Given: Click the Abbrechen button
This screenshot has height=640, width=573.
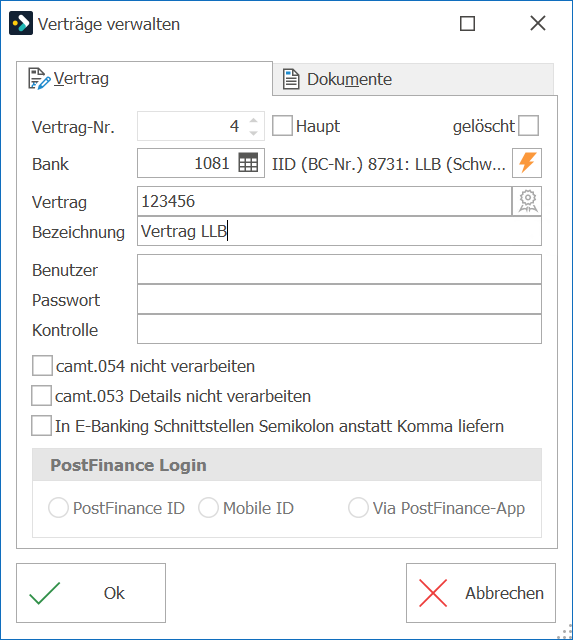Looking at the screenshot, I should [481, 593].
